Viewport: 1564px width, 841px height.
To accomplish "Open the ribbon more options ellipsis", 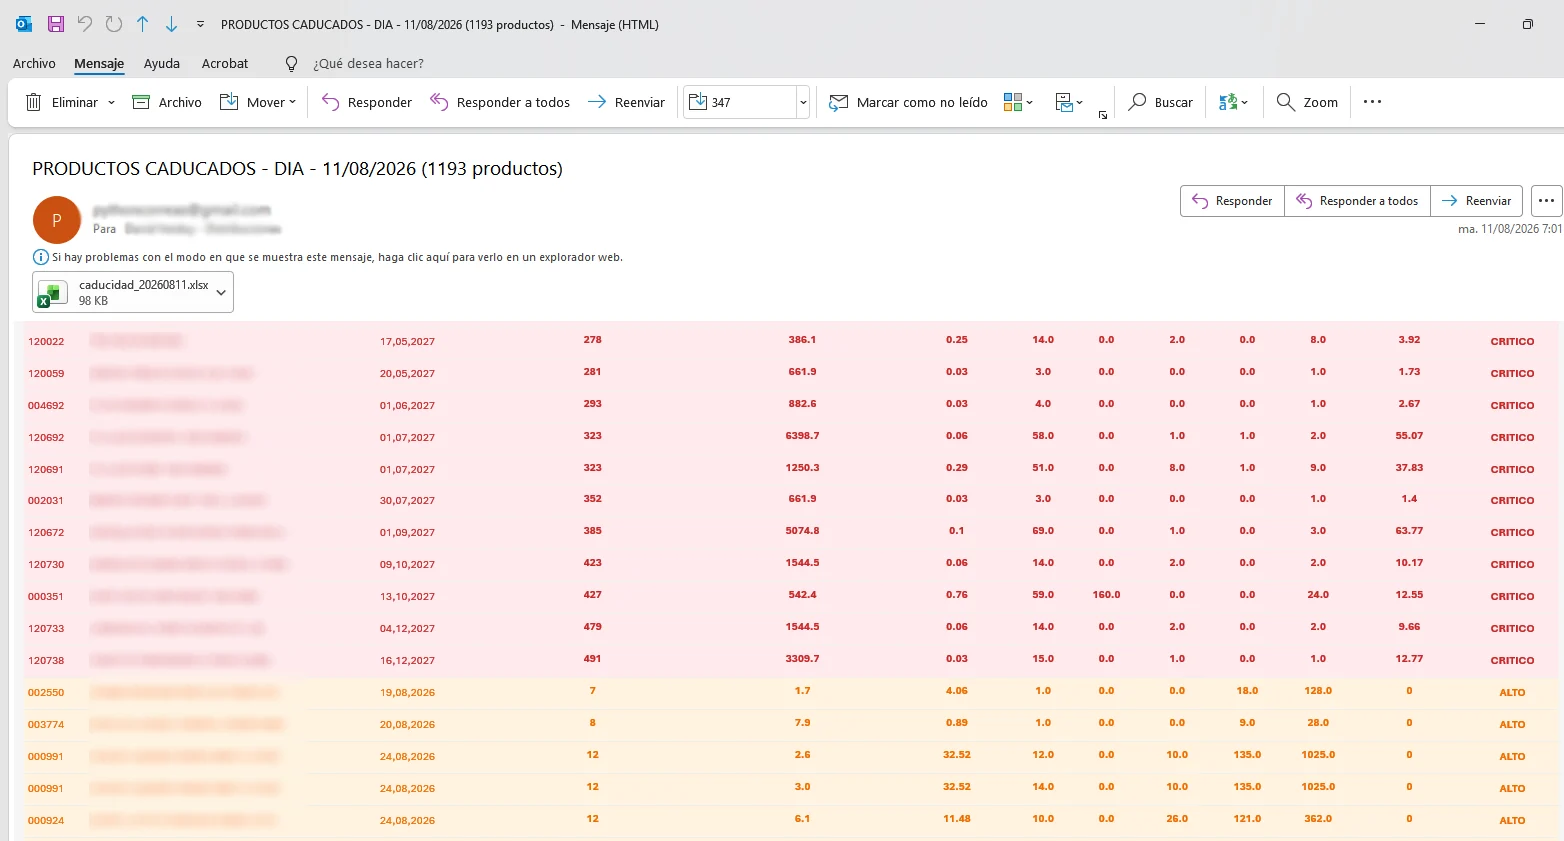I will [1372, 102].
